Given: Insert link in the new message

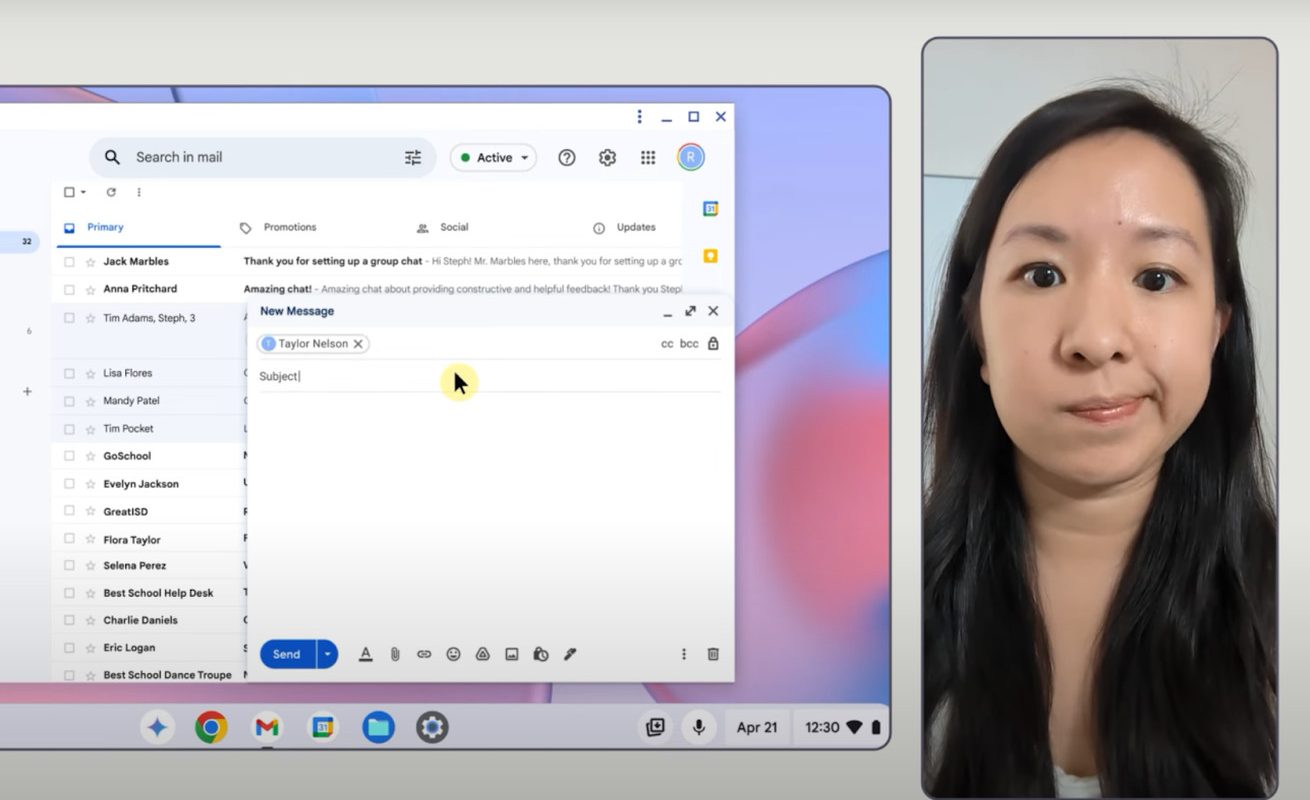Looking at the screenshot, I should 424,654.
